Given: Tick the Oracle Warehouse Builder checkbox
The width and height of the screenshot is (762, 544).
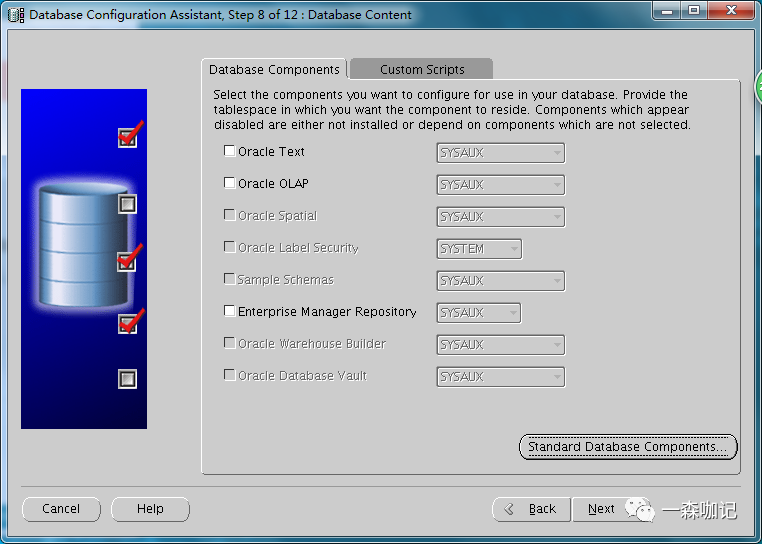Looking at the screenshot, I should [x=229, y=343].
